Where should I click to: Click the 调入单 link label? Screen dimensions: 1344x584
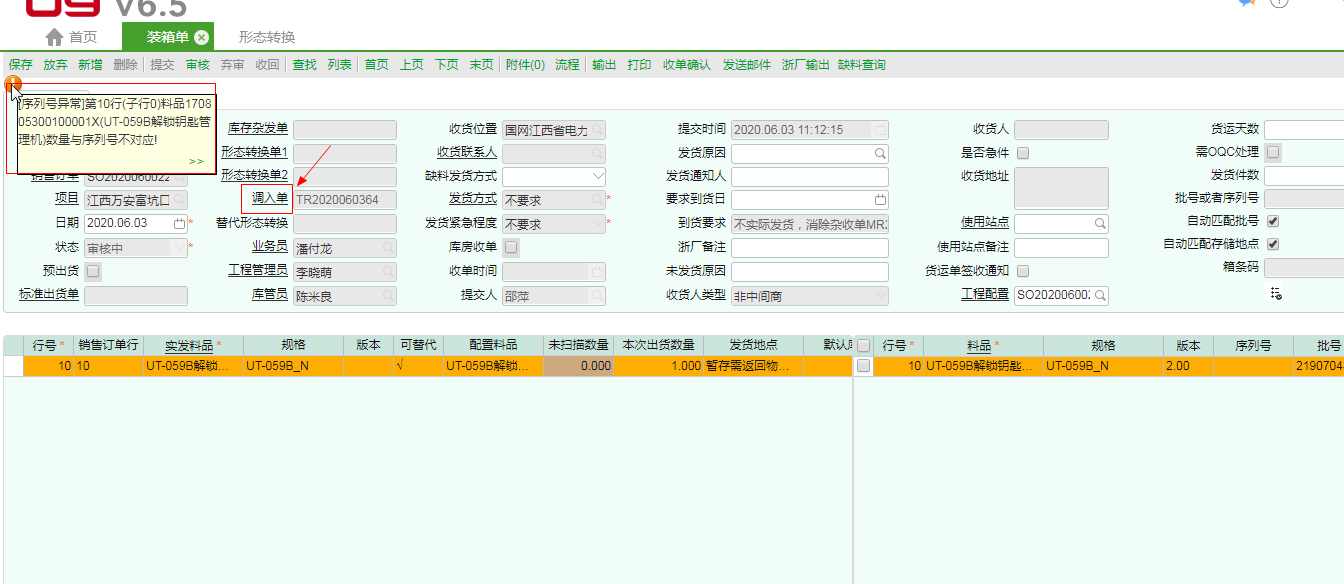(270, 199)
